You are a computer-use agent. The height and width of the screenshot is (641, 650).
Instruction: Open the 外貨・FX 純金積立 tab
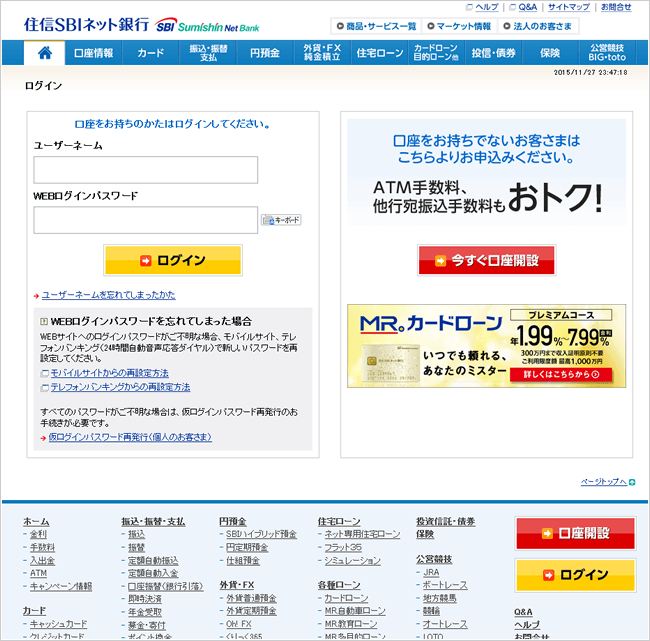(x=322, y=53)
